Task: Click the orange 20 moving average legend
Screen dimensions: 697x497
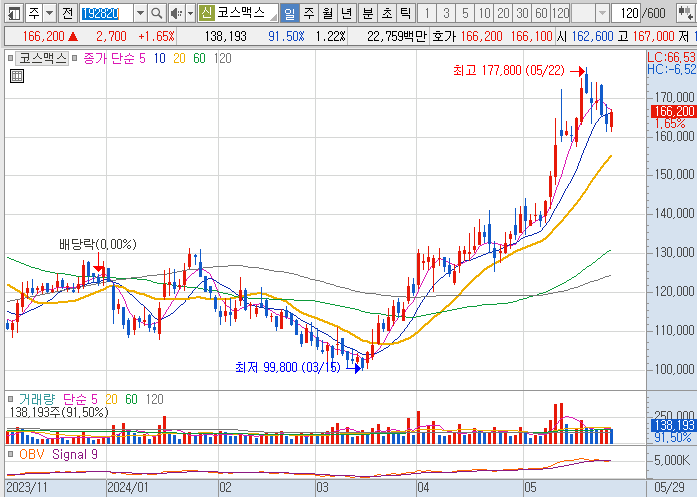Action: click(179, 58)
